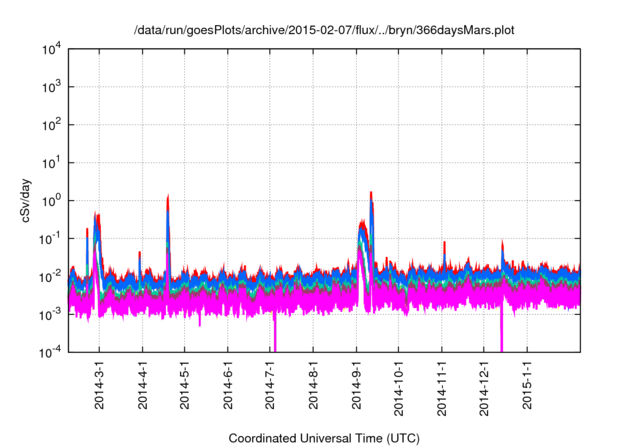This screenshot has width=640, height=448.
Task: Select the 2014-11-1 date tick label
Action: [x=443, y=388]
